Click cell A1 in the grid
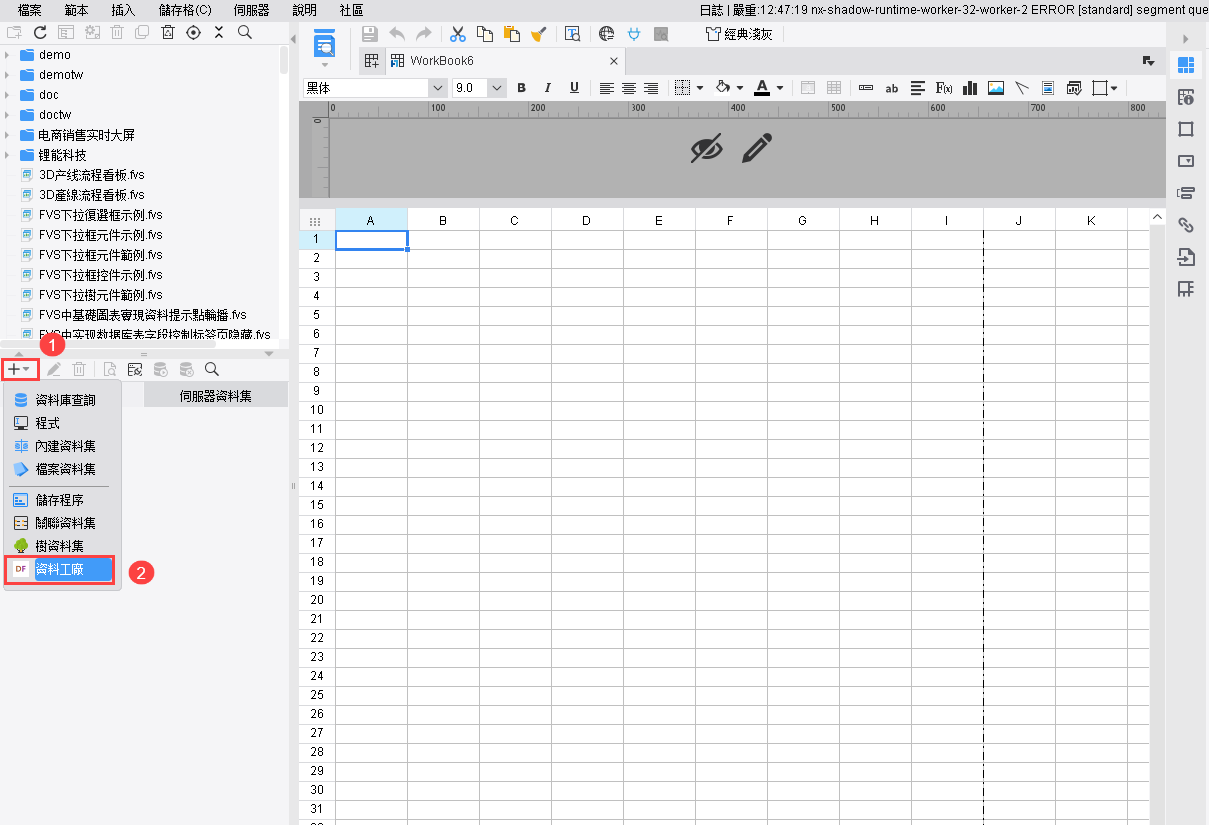Screen dimensions: 1209x825 pos(371,240)
